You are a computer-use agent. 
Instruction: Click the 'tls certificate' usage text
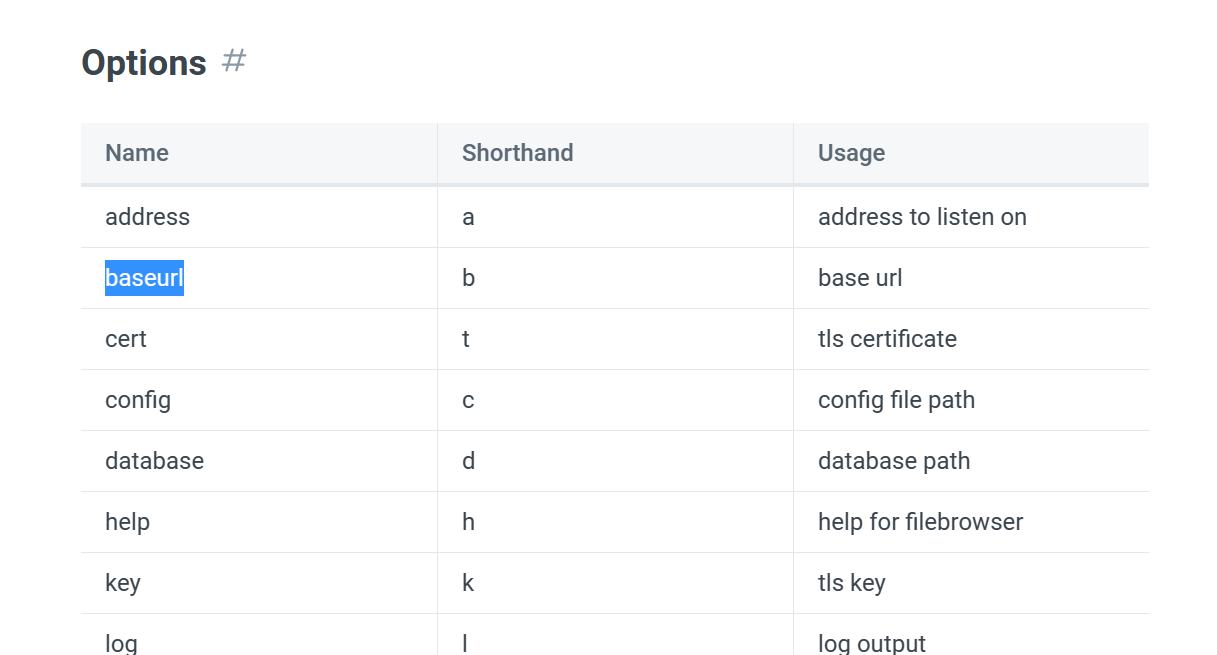887,339
